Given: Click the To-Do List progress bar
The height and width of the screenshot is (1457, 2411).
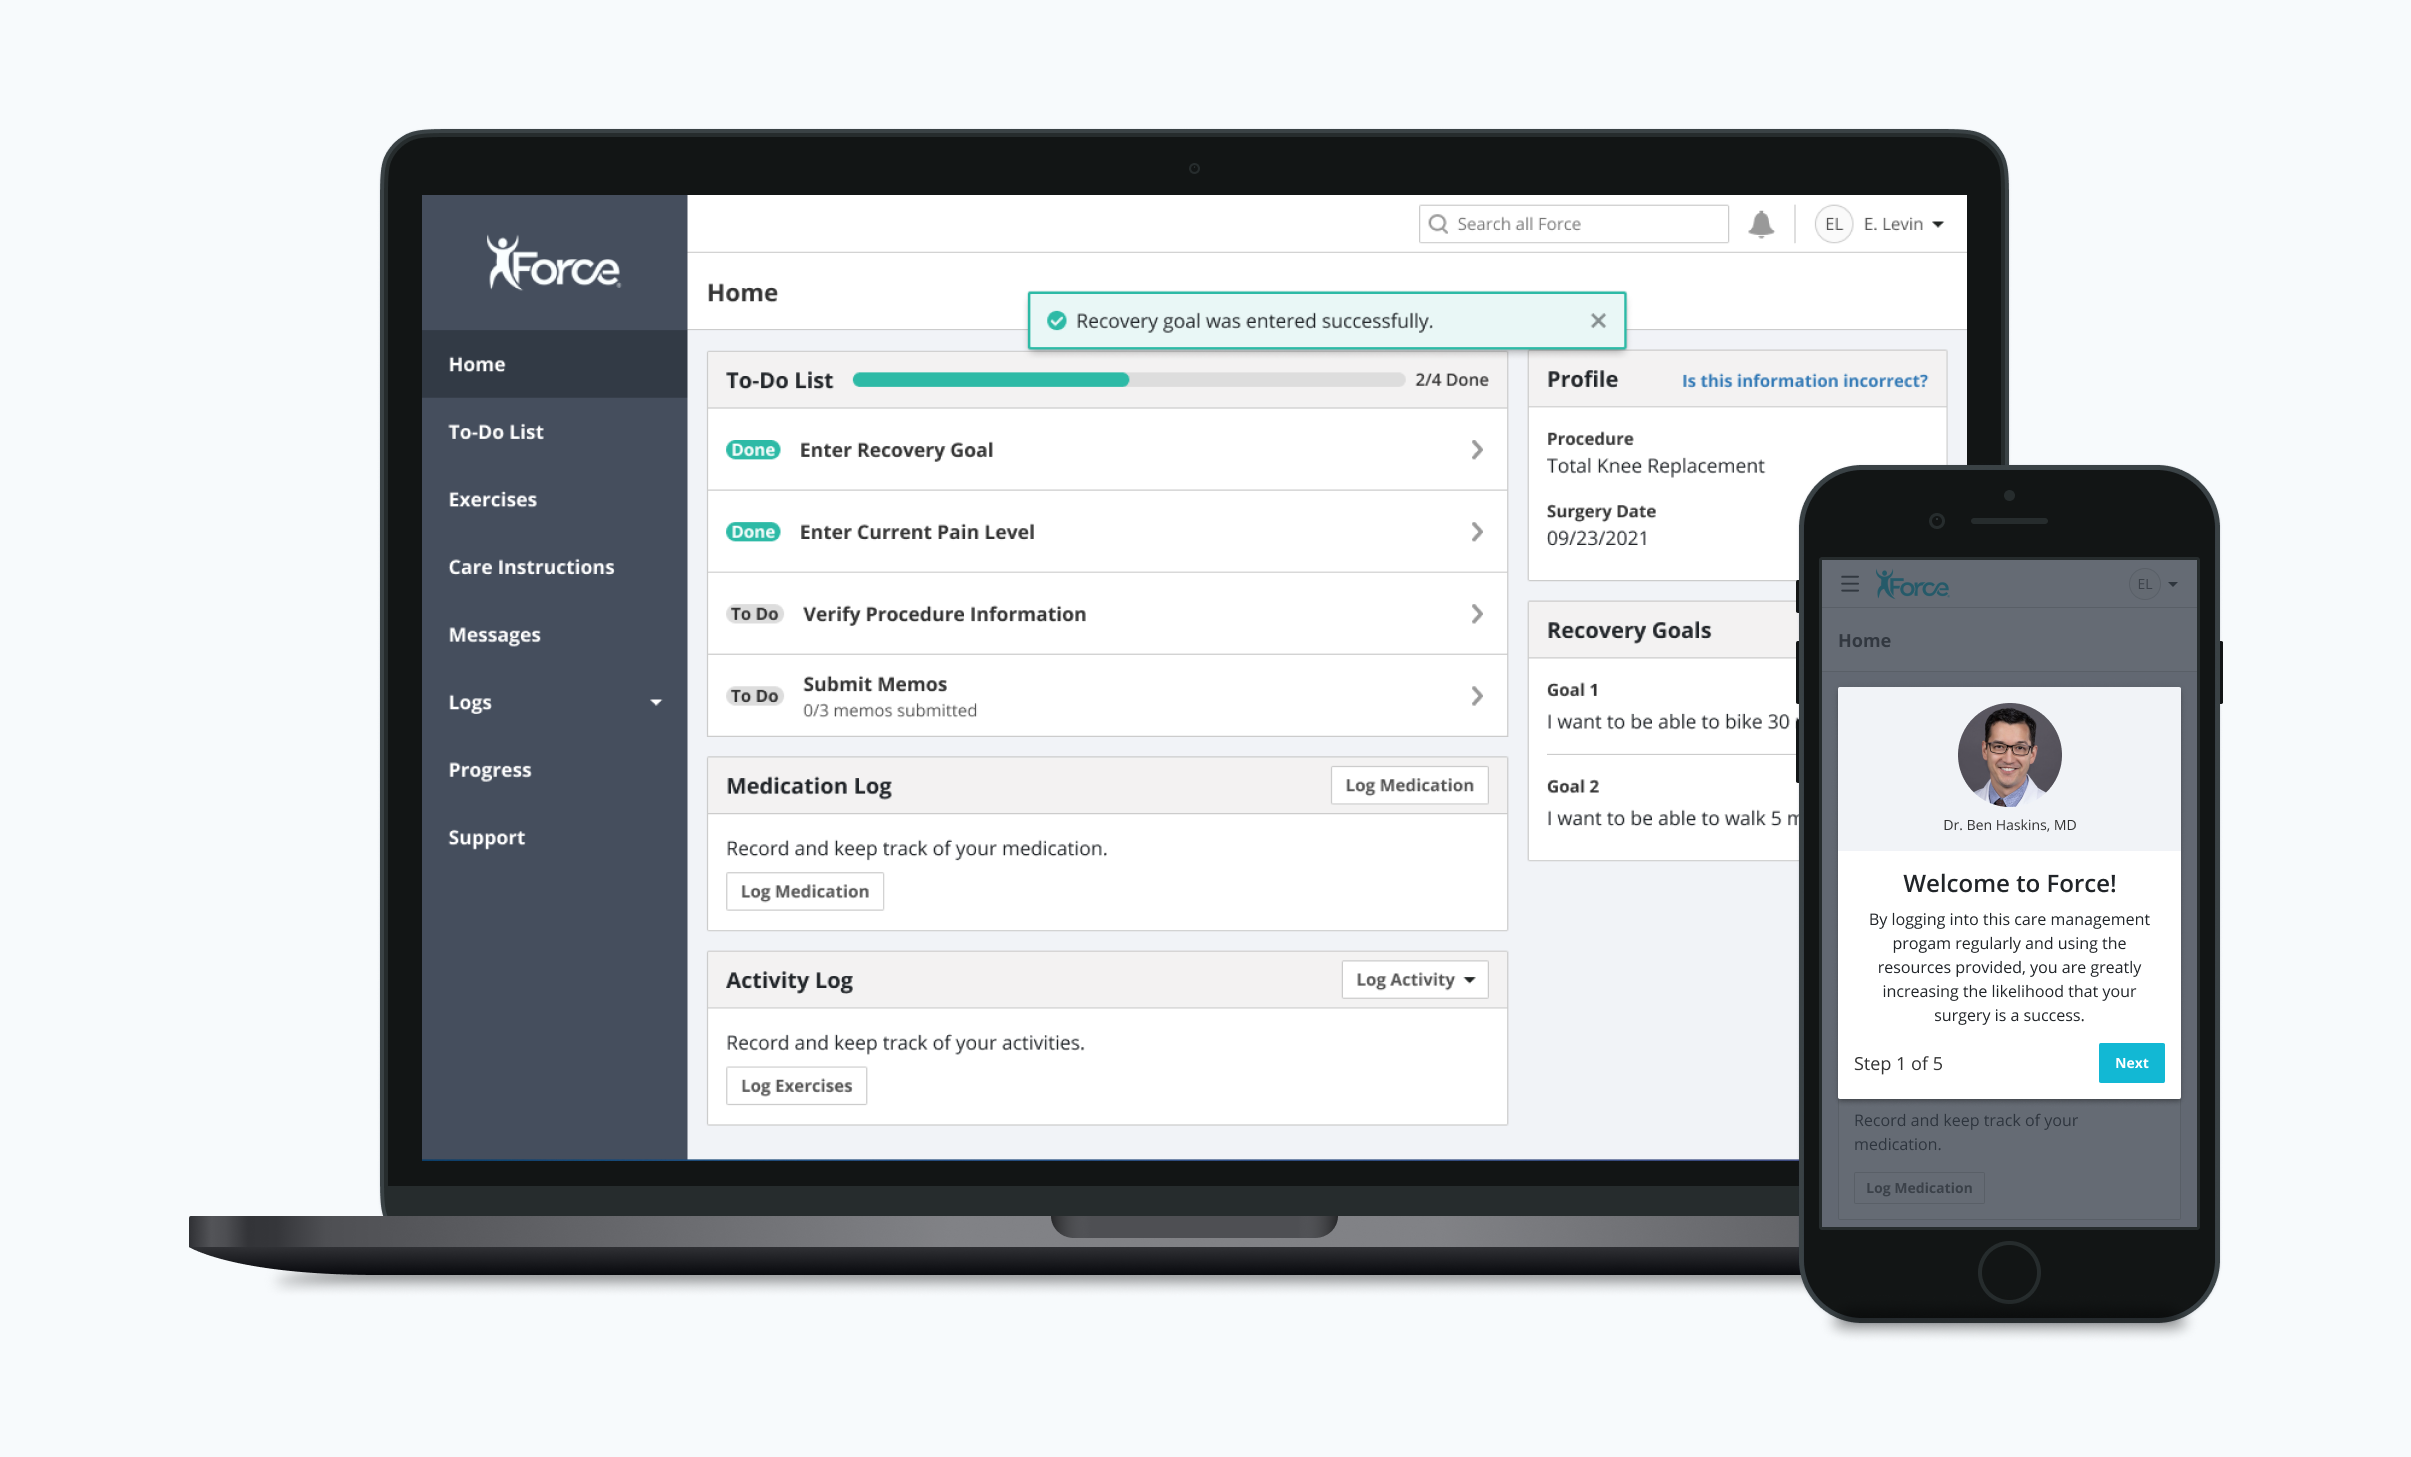Looking at the screenshot, I should click(x=1128, y=380).
